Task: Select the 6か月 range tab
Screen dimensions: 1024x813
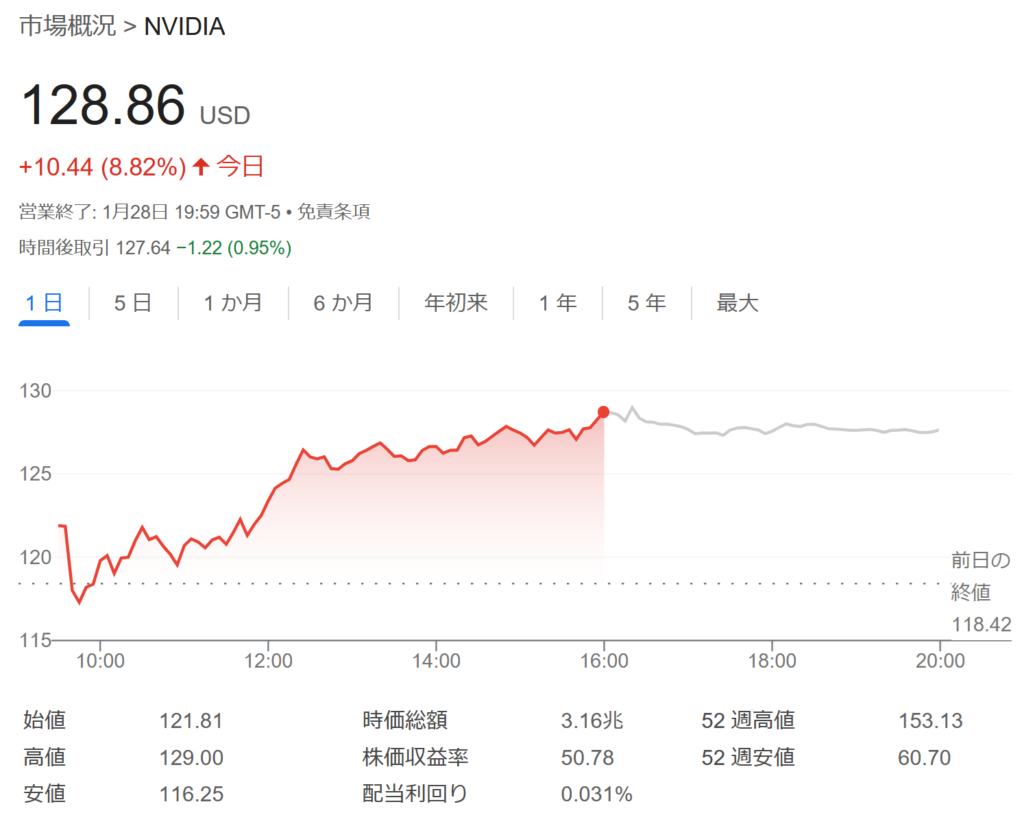Action: pyautogui.click(x=343, y=302)
